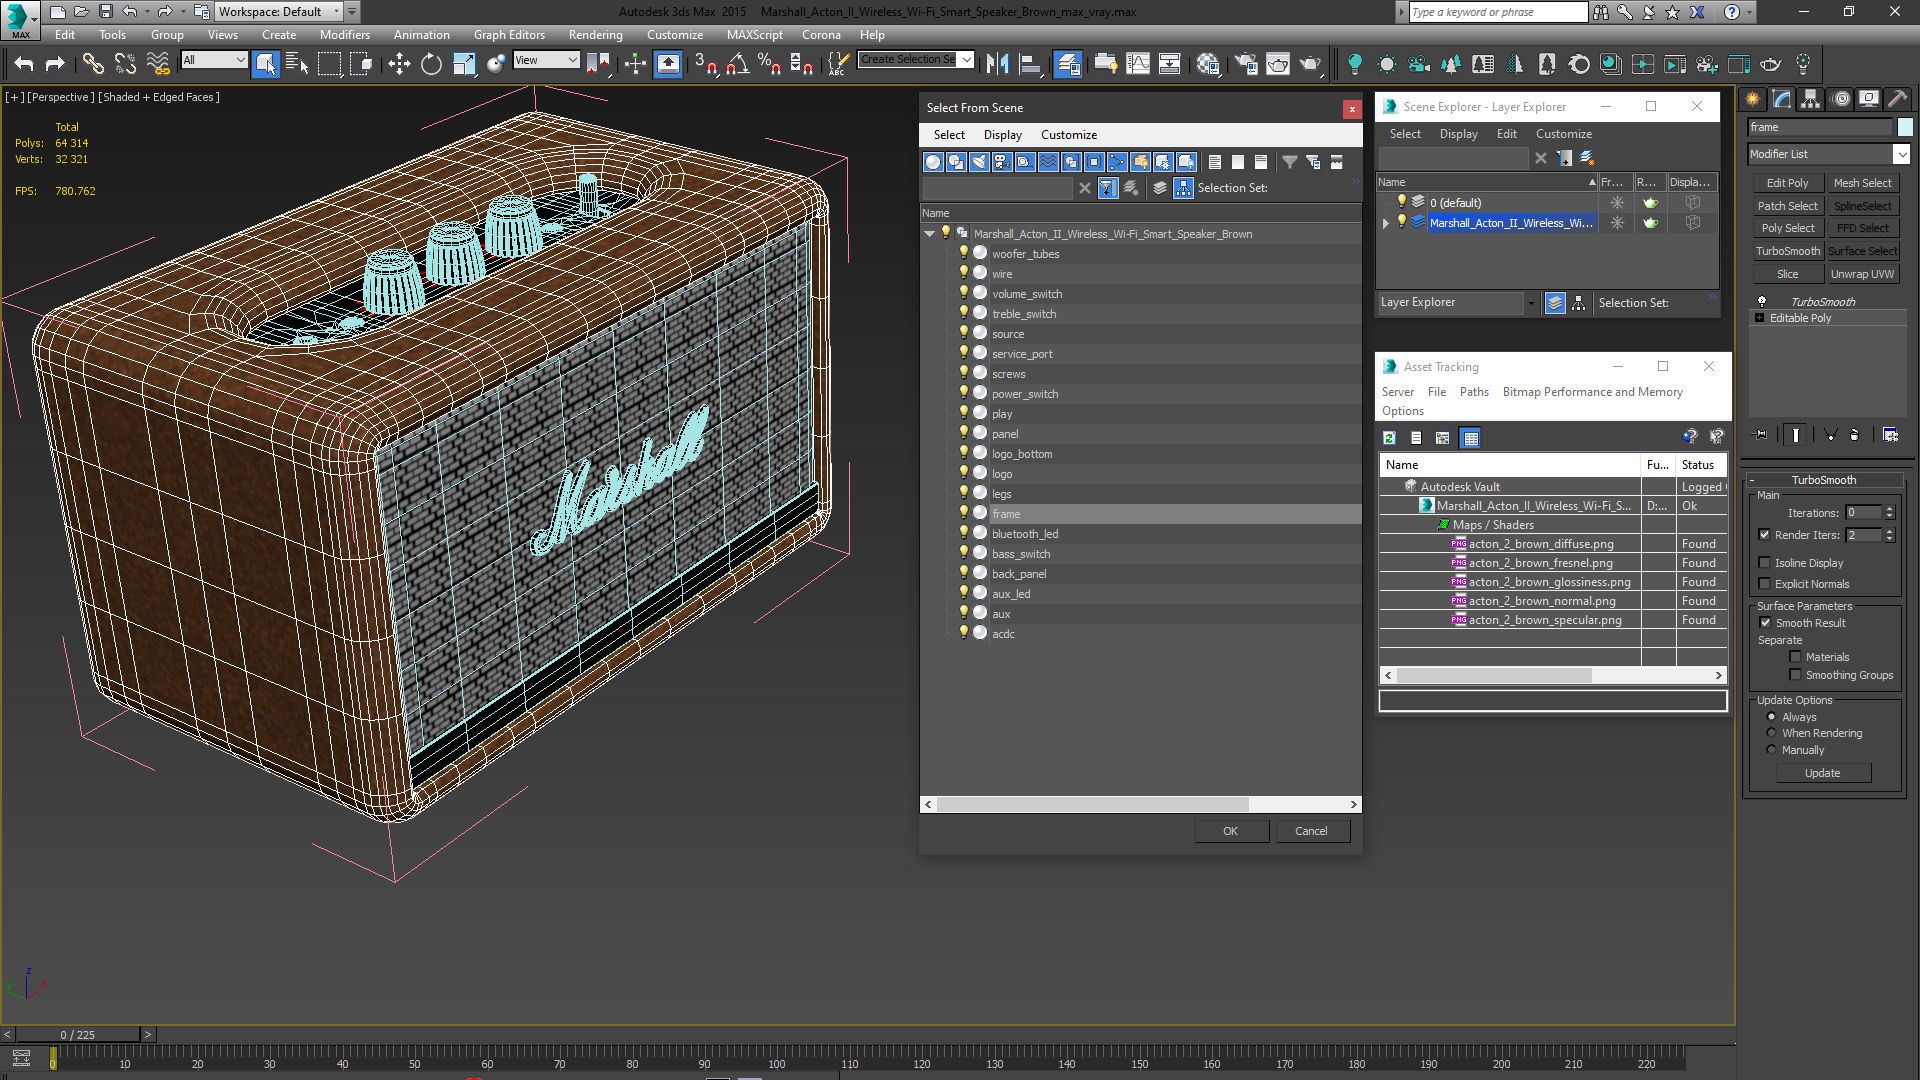The image size is (1920, 1080).
Task: Select the When Rendering update option
Action: point(1771,733)
